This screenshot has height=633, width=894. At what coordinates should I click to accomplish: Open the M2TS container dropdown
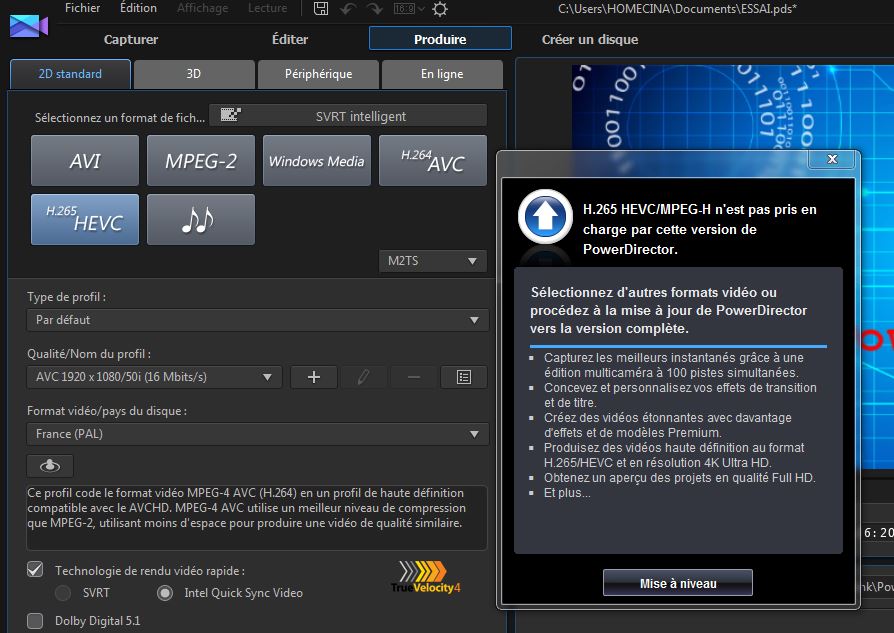point(433,261)
